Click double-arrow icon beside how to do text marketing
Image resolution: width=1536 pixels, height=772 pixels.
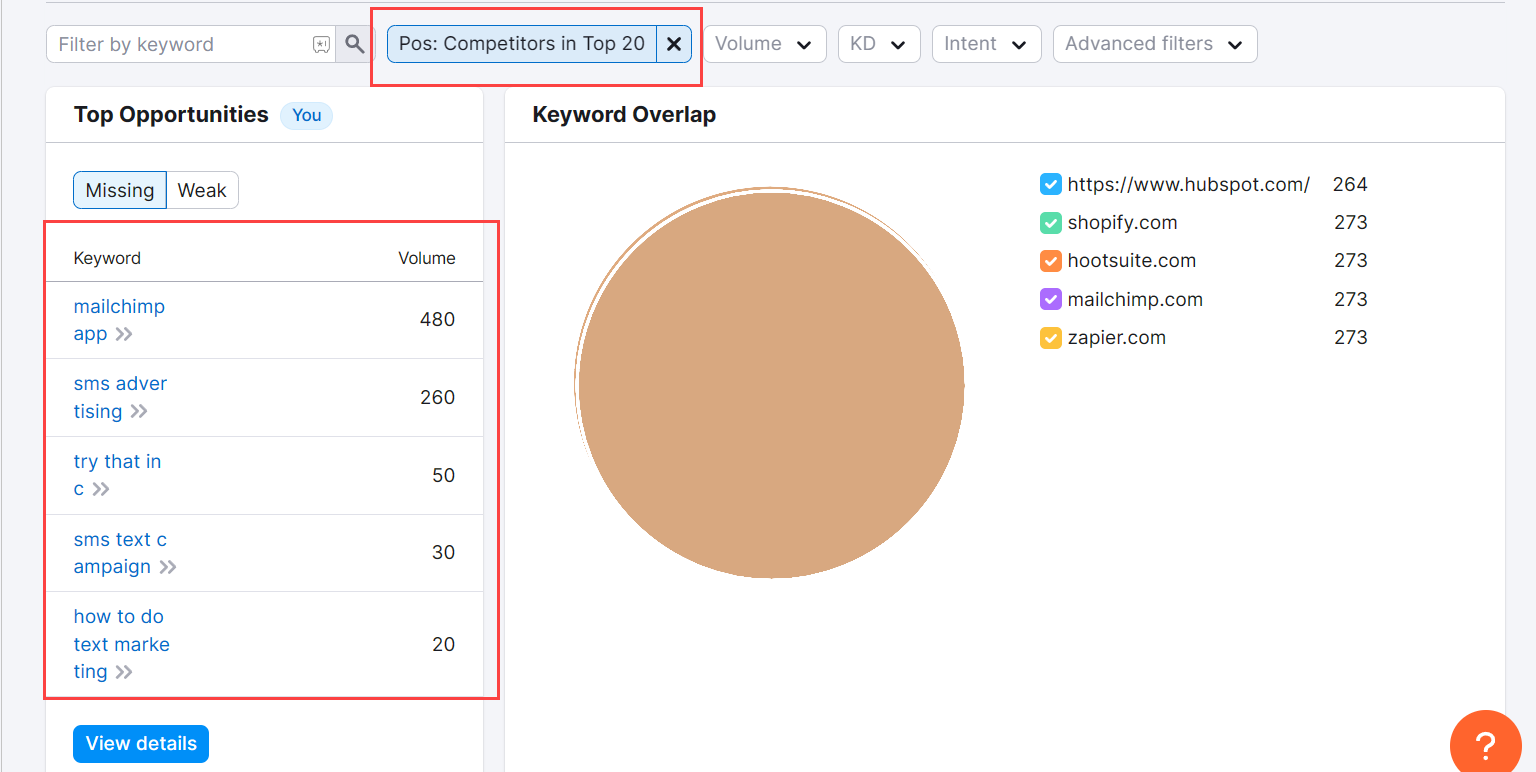[x=124, y=672]
